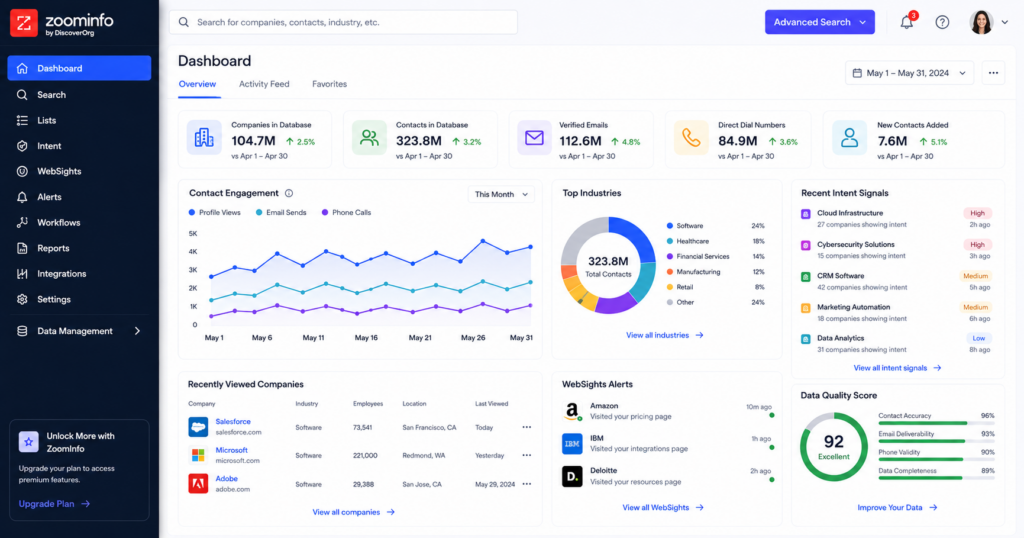This screenshot has width=1024, height=538.
Task: Open the three-dot dashboard options menu
Action: coord(993,73)
